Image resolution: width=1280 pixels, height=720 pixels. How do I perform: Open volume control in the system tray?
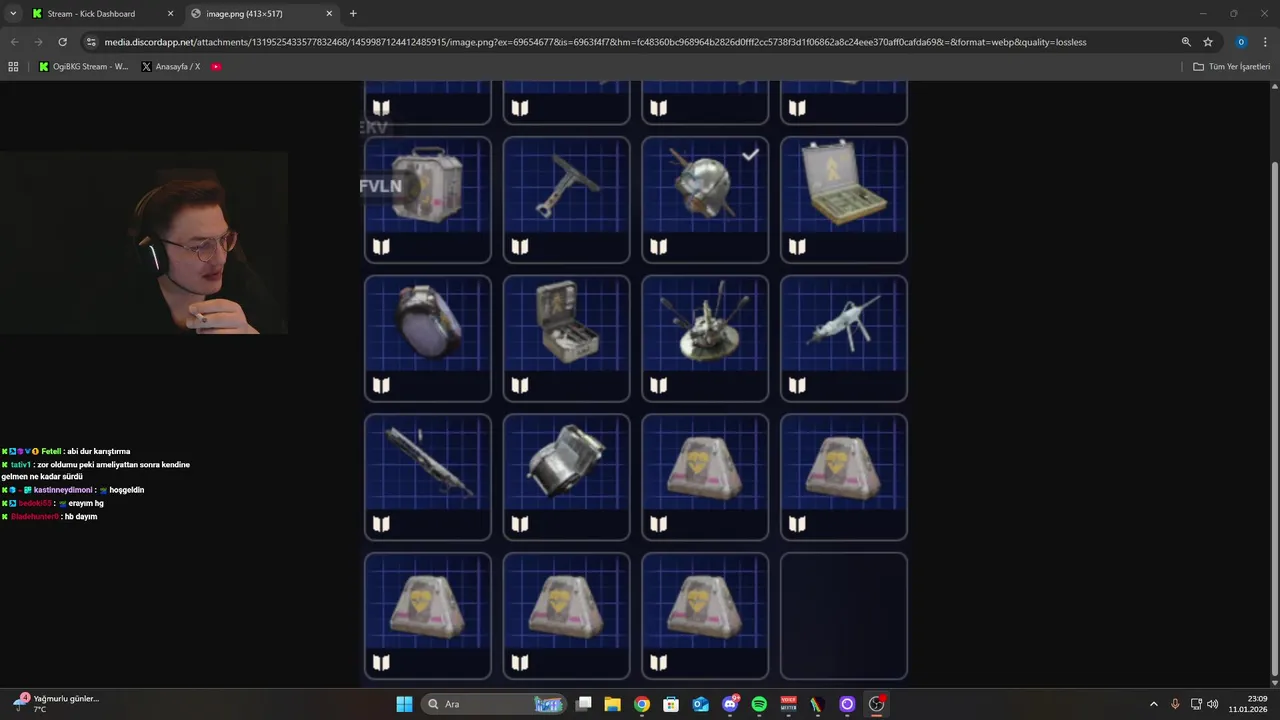tap(1213, 704)
